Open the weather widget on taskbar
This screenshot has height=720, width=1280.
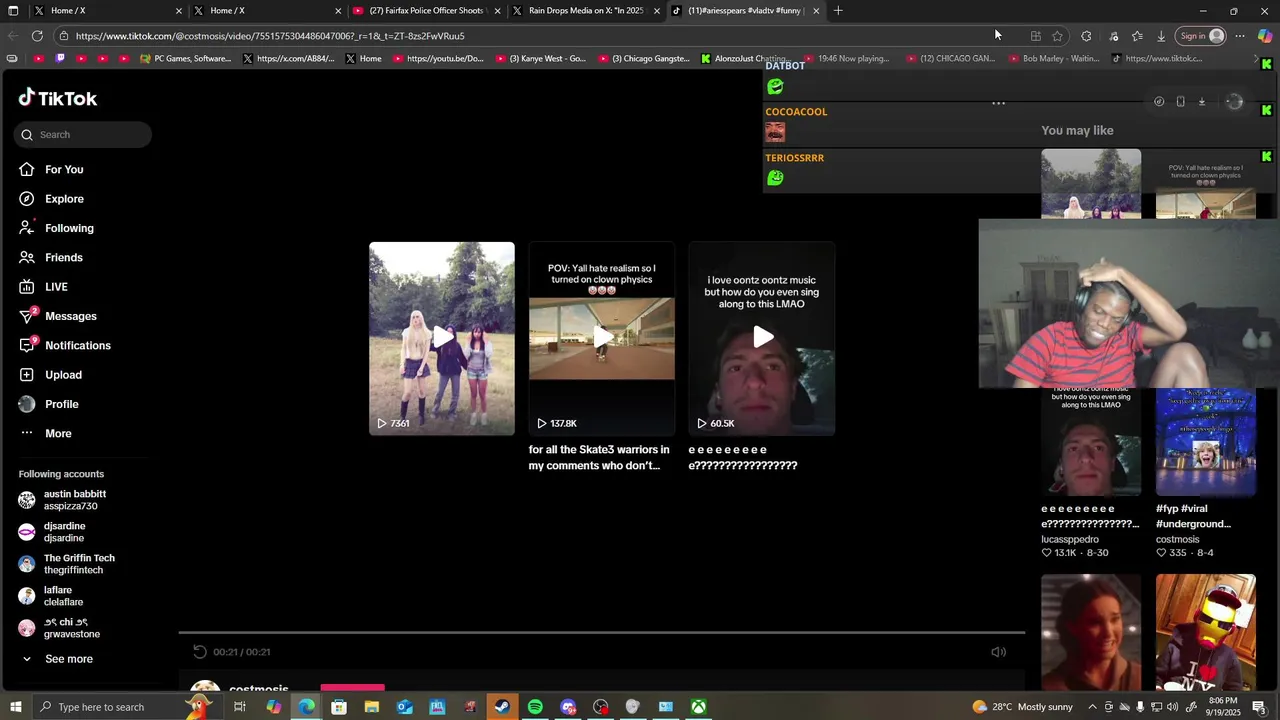coord(1021,707)
